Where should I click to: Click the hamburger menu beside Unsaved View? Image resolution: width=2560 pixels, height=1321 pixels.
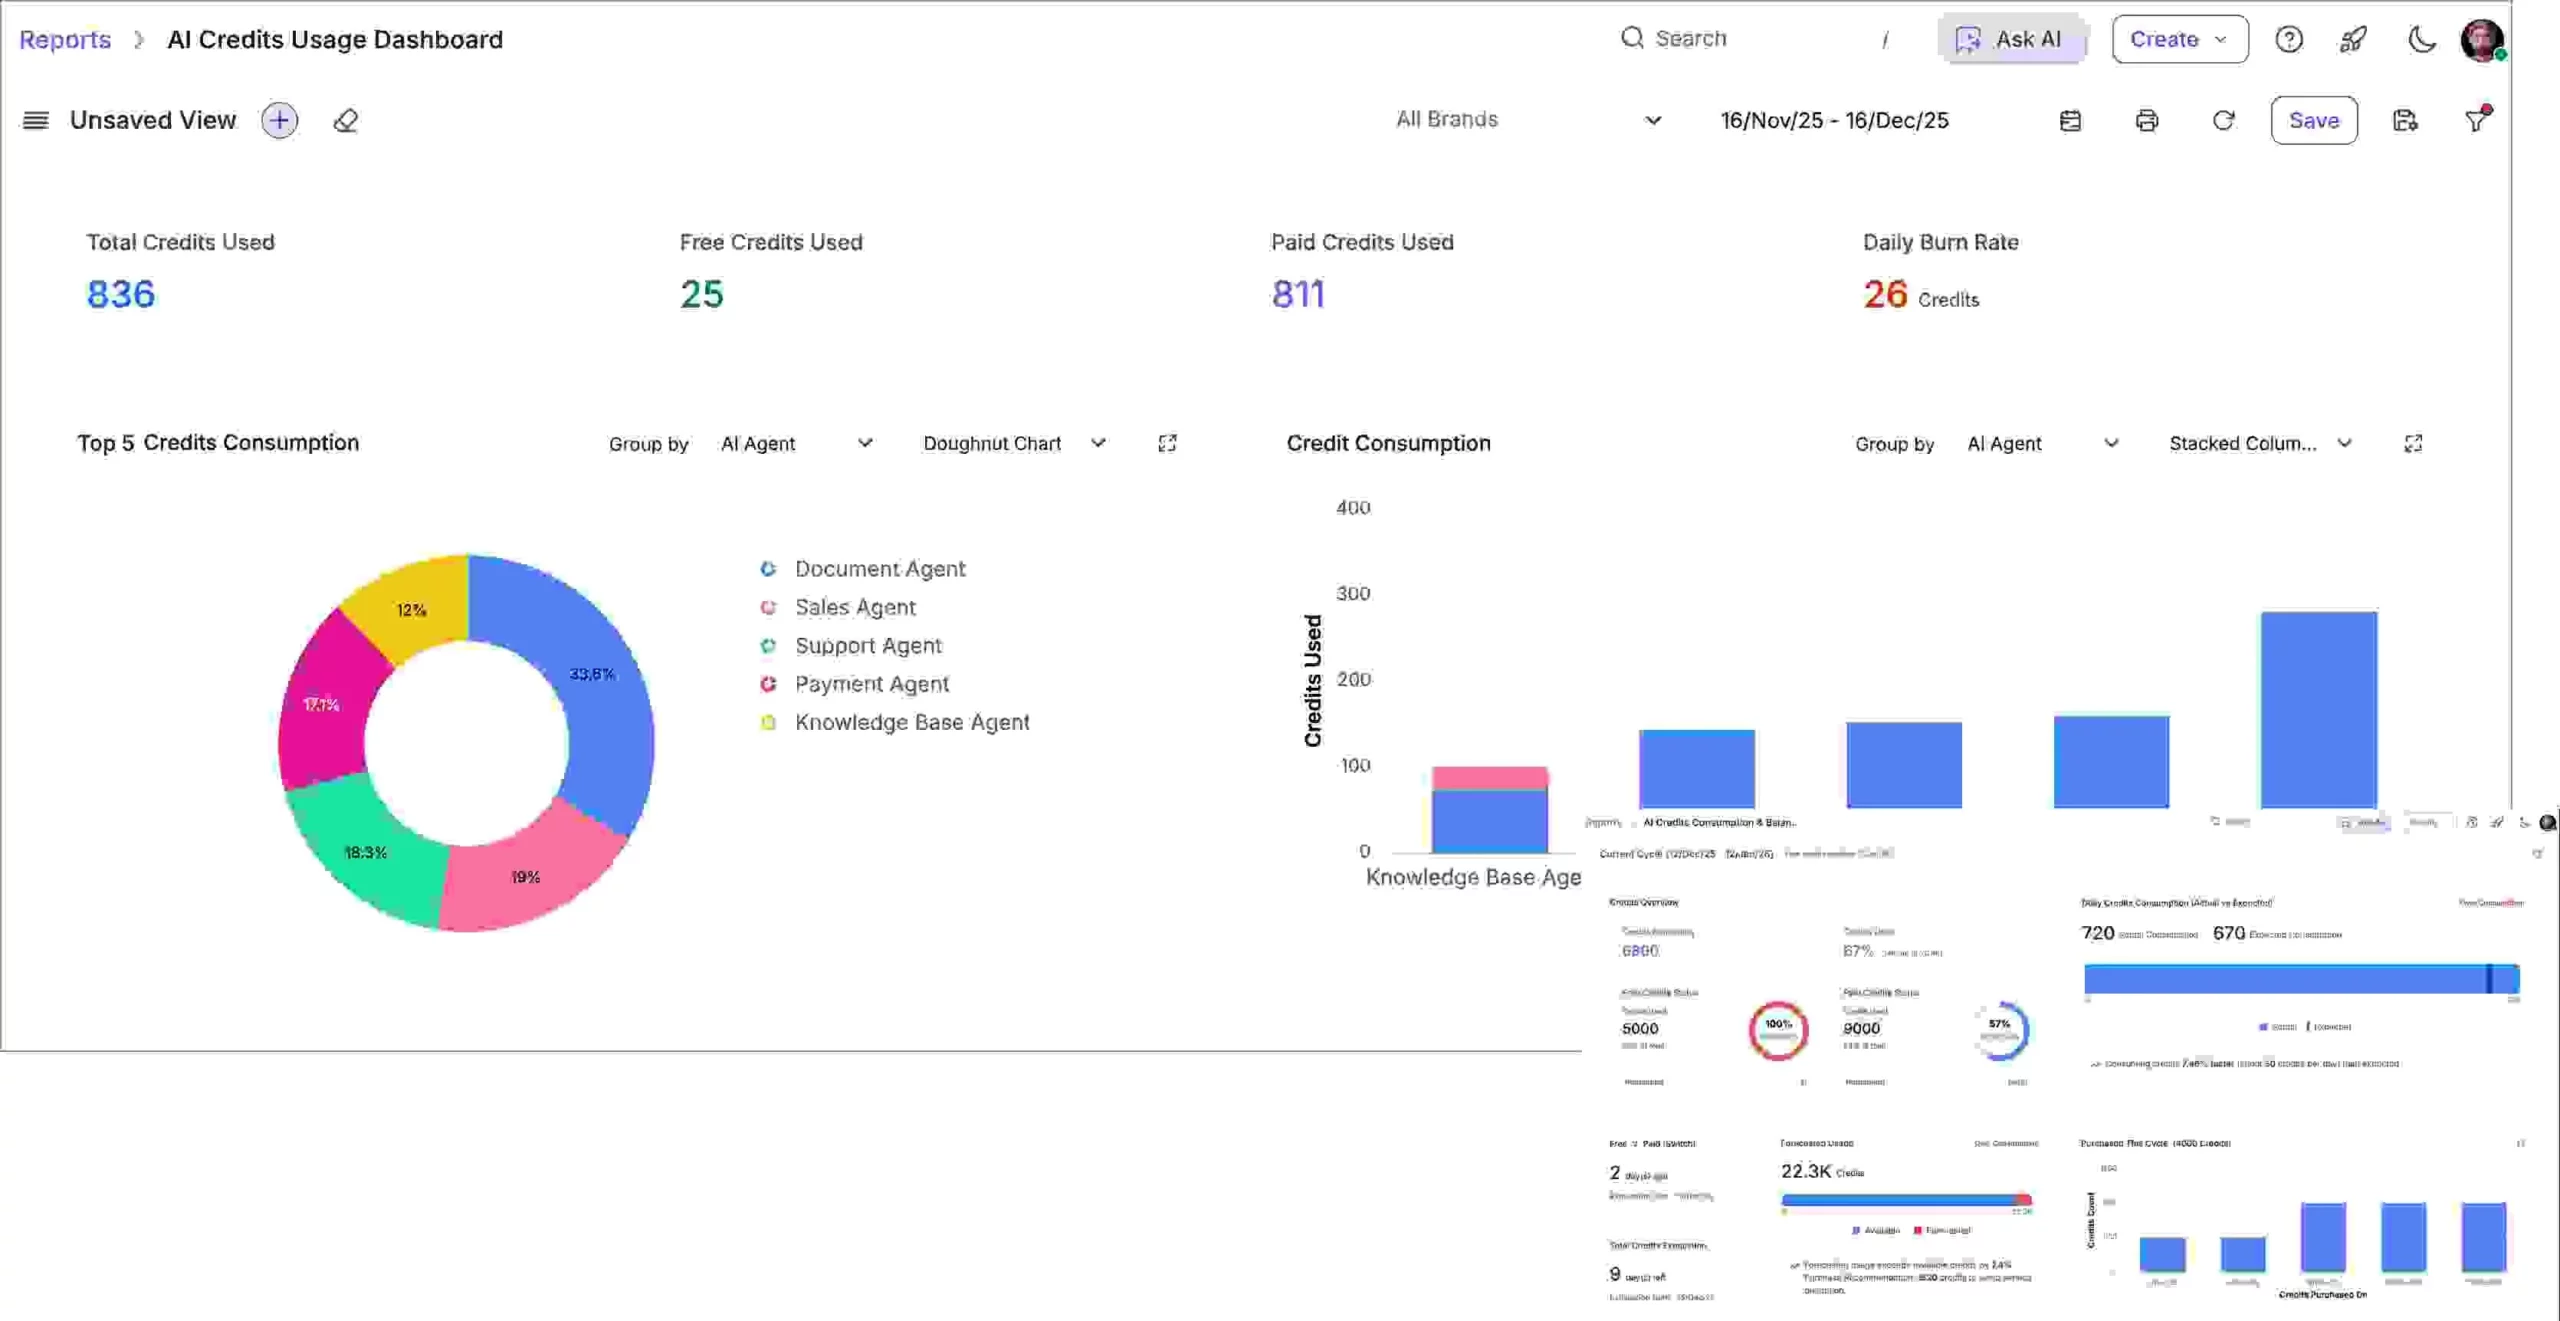click(35, 120)
